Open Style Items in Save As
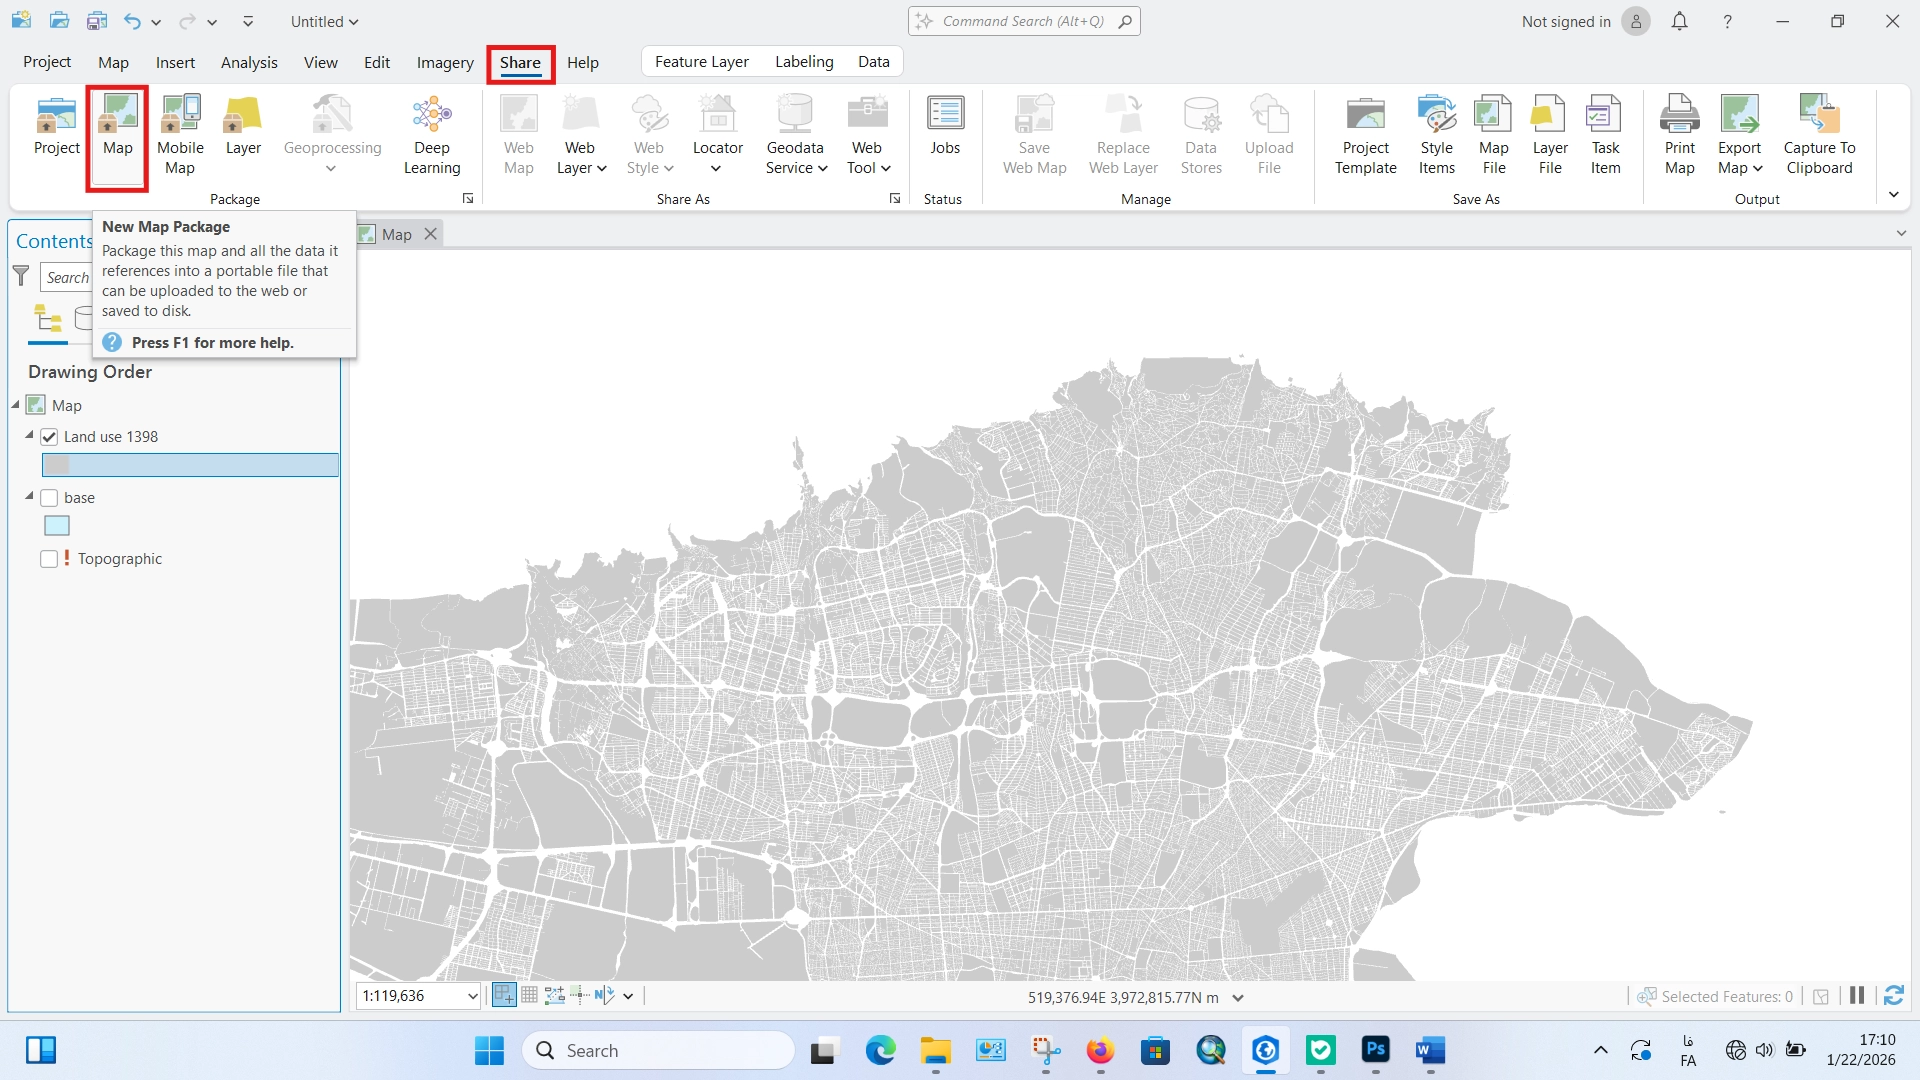The width and height of the screenshot is (1920, 1080). [1437, 136]
